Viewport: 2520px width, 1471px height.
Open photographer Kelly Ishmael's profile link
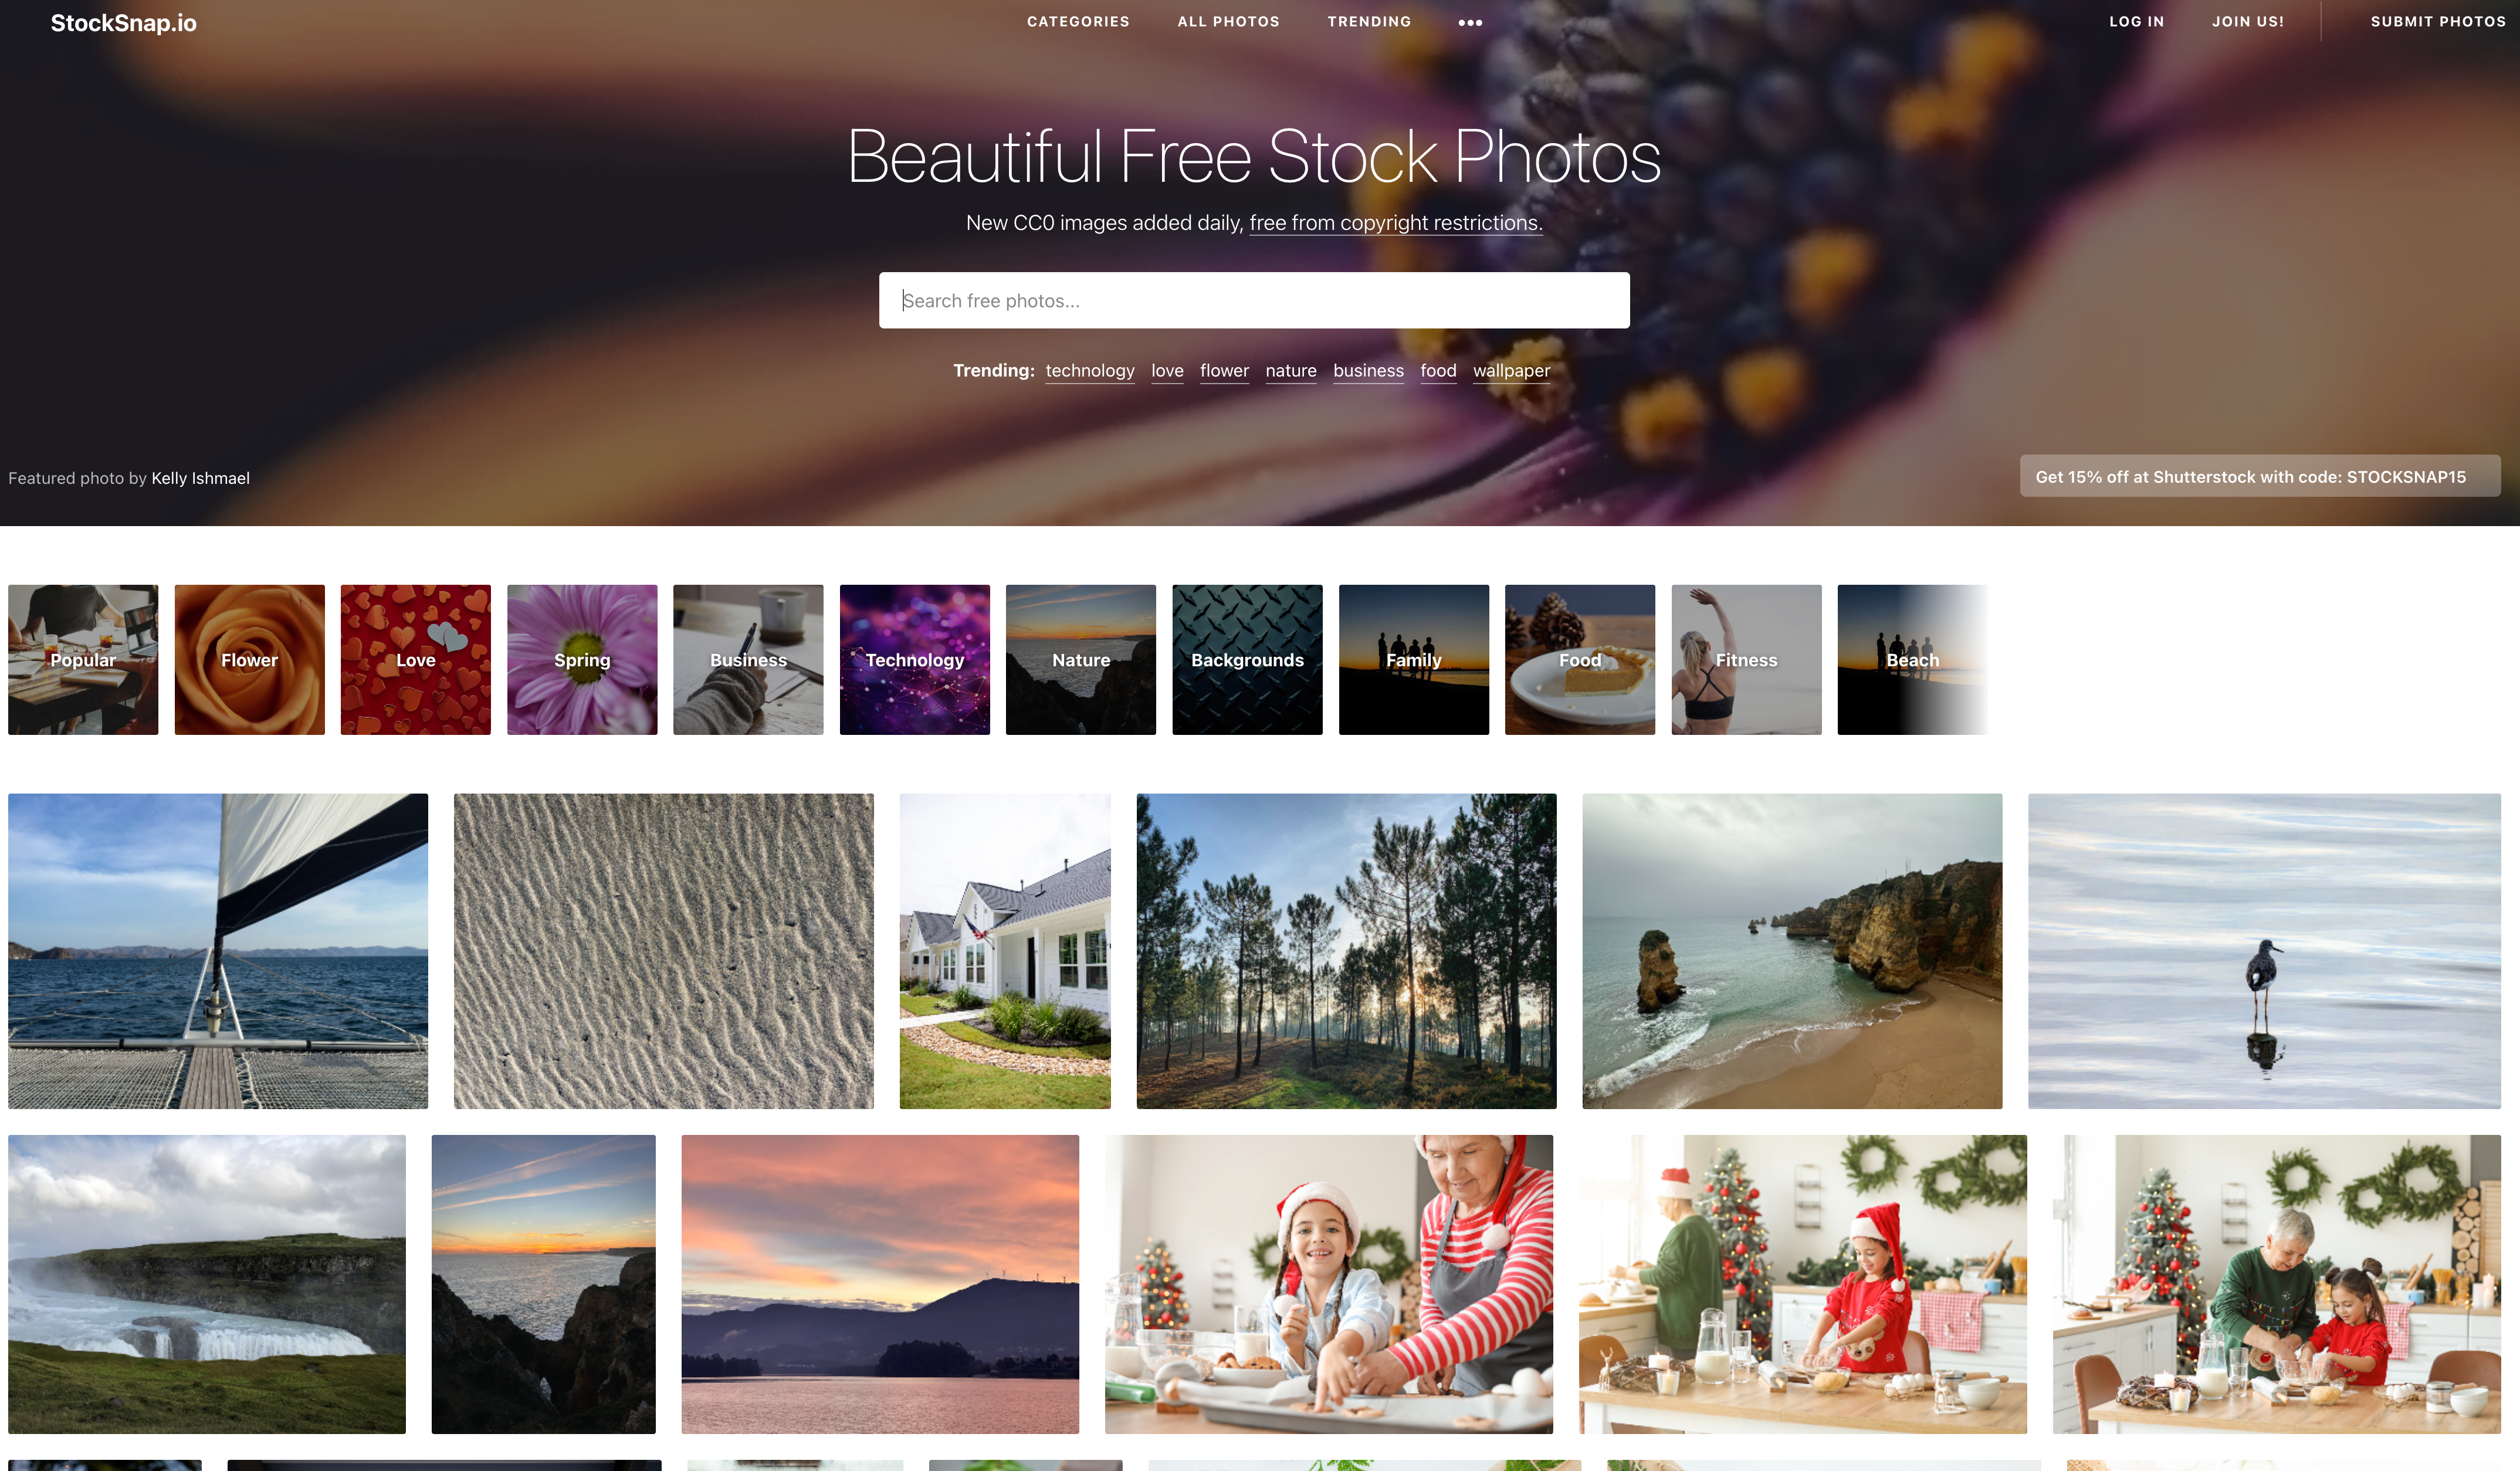[200, 478]
